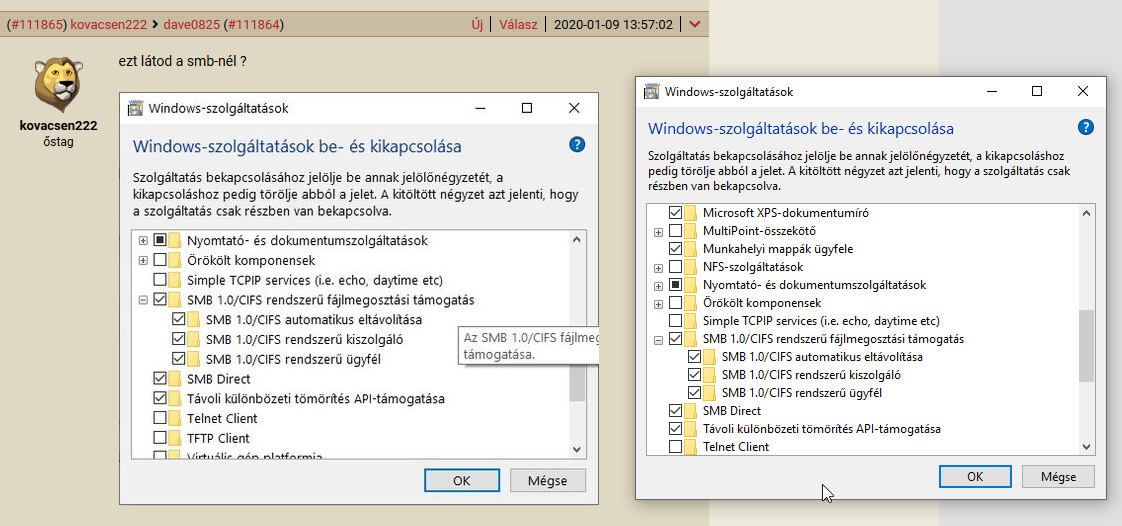The height and width of the screenshot is (526, 1122).
Task: Click scroll-up arrow in left dialog list
Action: (x=577, y=240)
